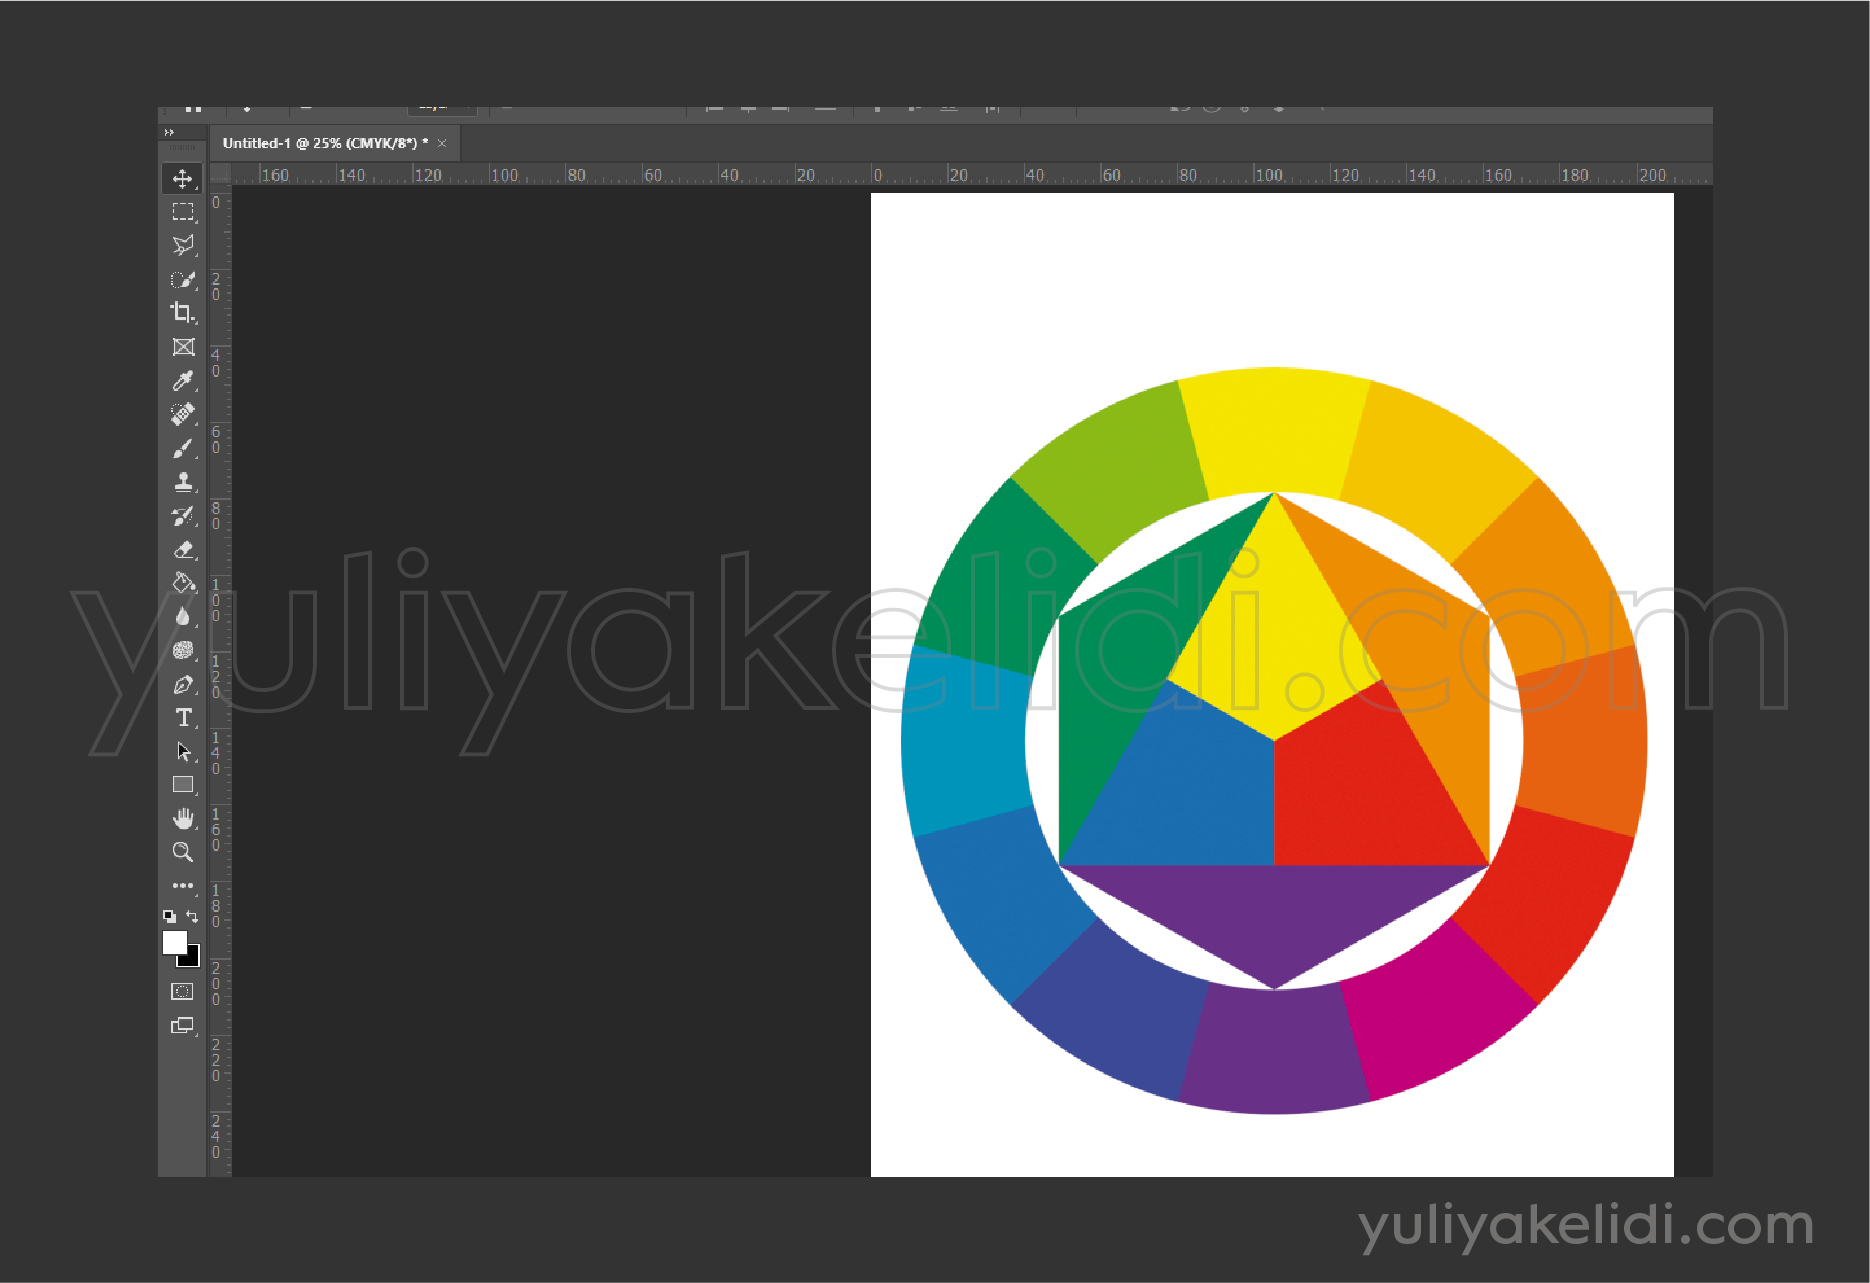
Task: Select the Zoom tool
Action: click(x=182, y=852)
